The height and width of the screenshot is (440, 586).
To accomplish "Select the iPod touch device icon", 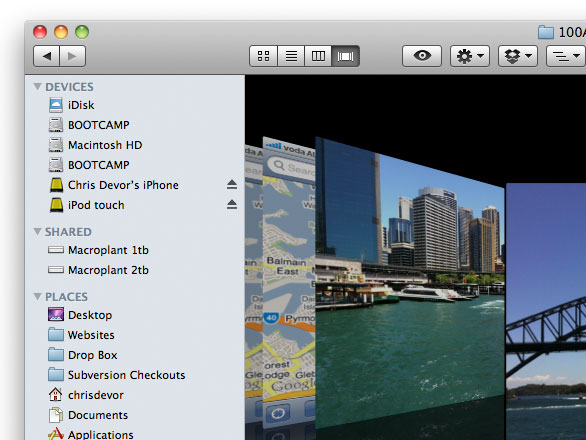I will 56,205.
